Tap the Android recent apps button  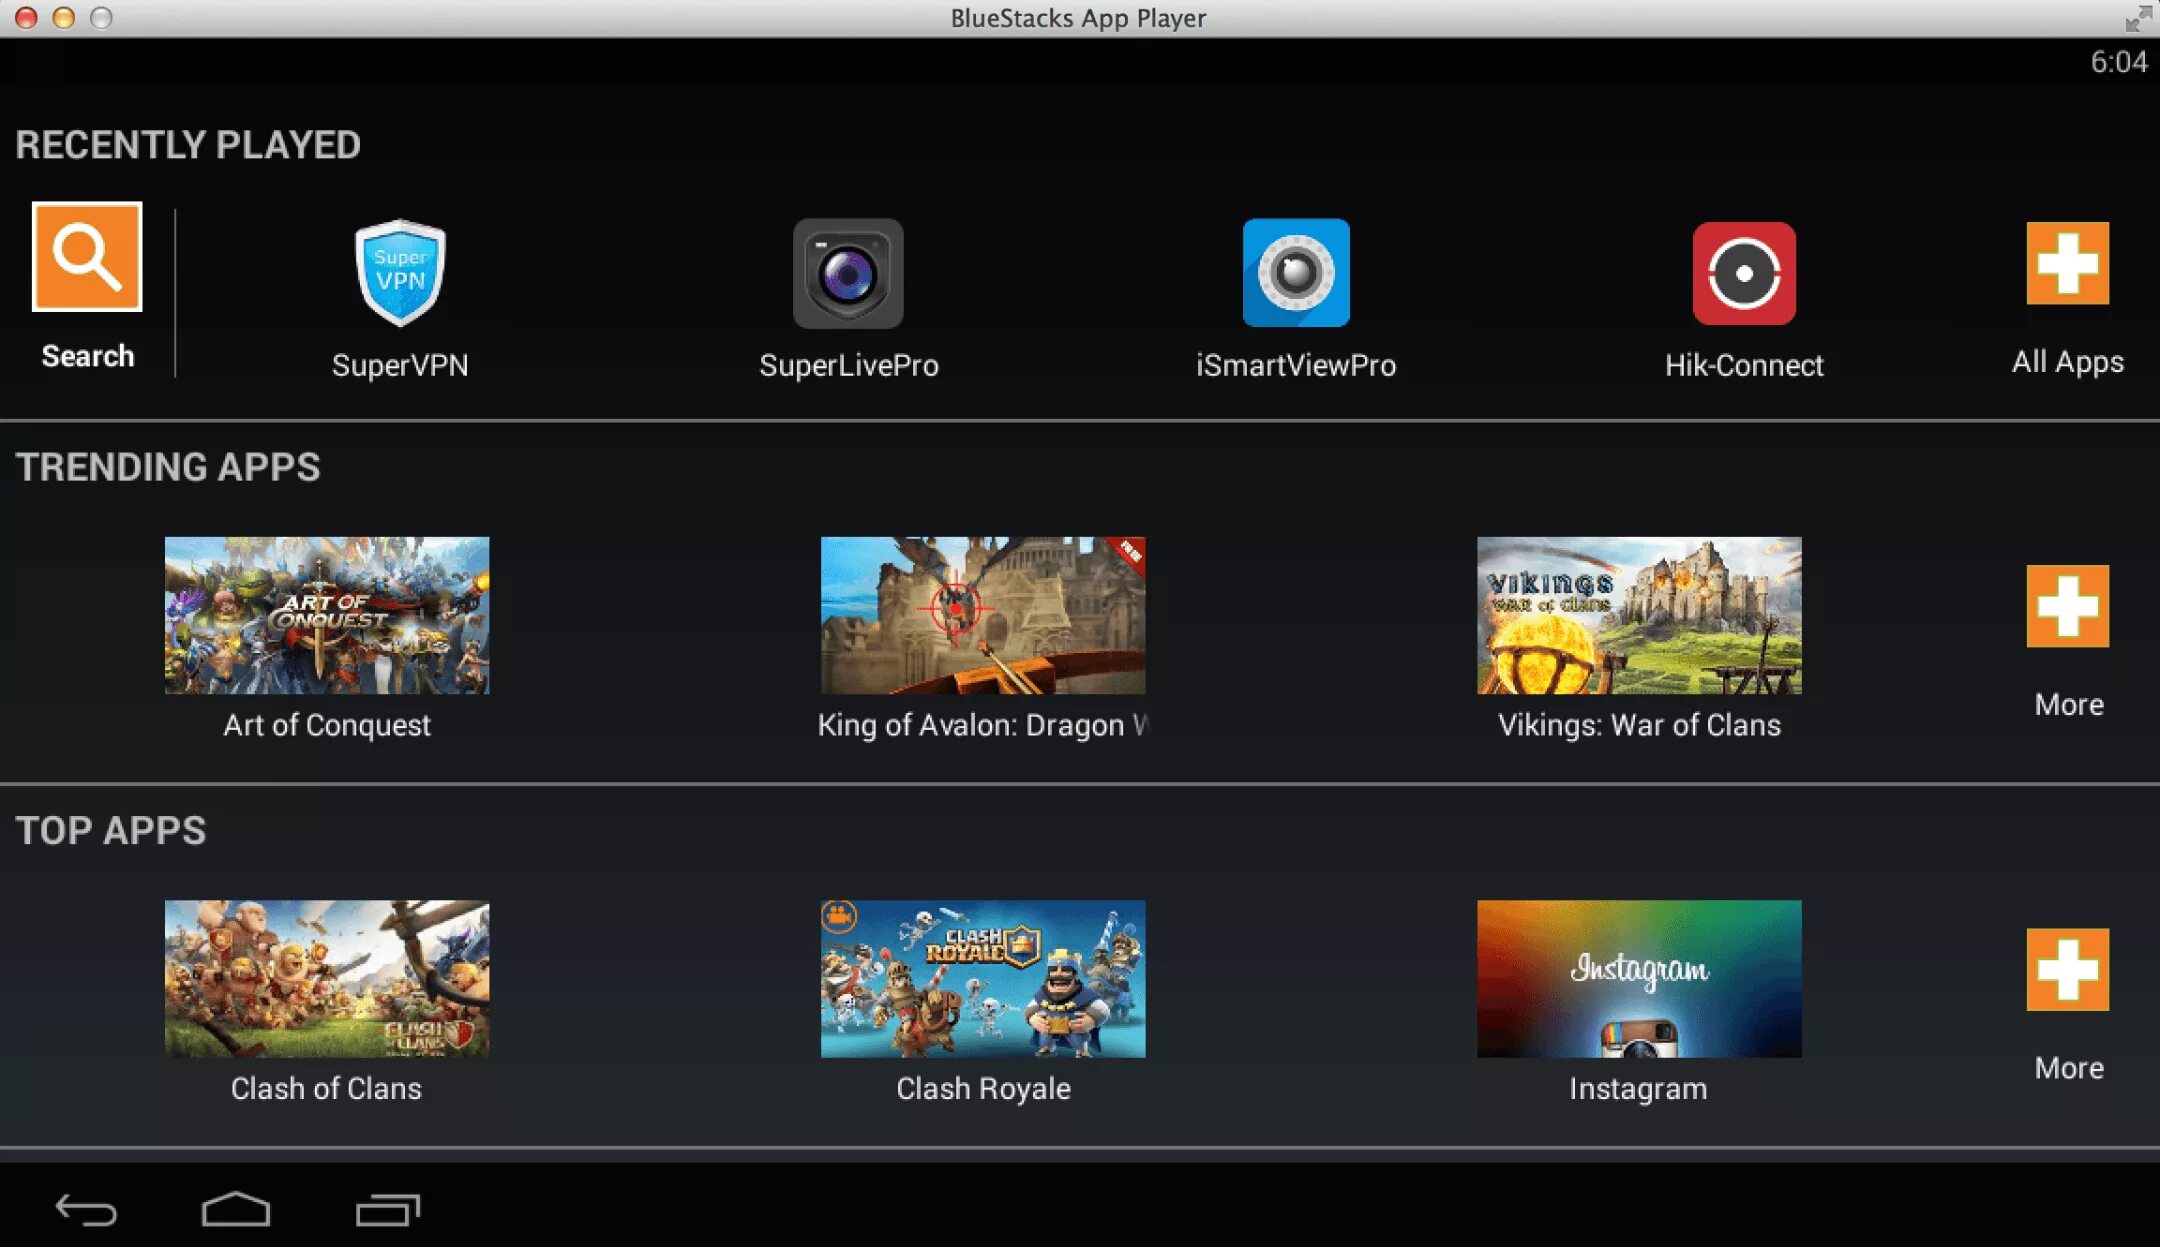tap(388, 1209)
